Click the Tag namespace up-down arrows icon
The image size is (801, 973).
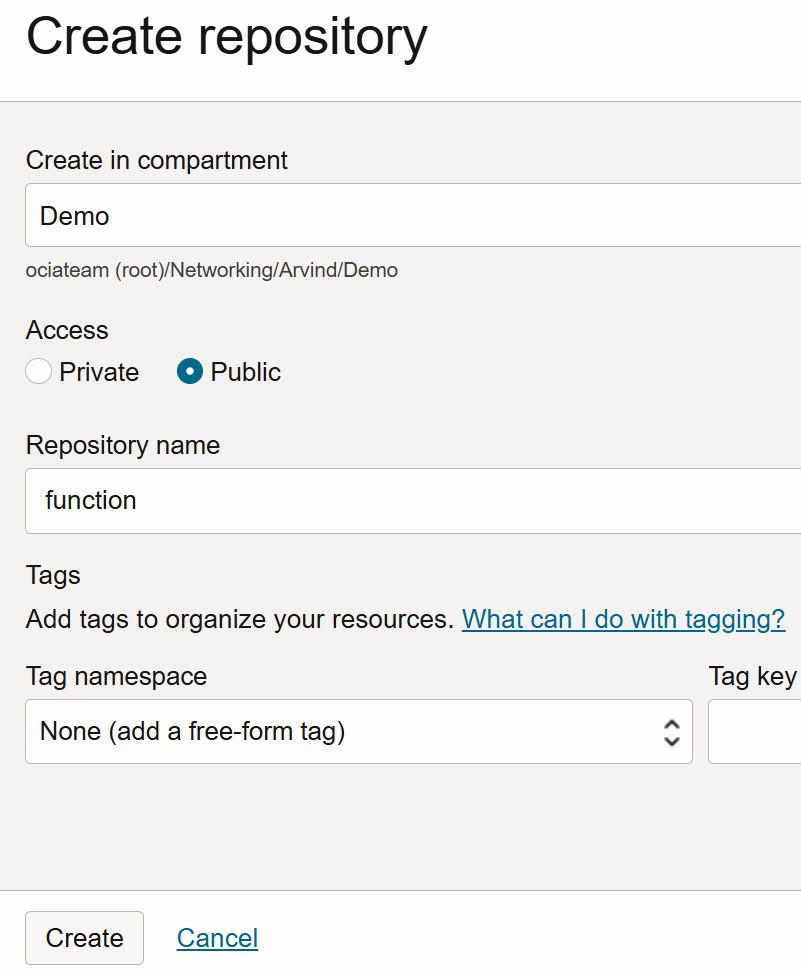coord(671,732)
